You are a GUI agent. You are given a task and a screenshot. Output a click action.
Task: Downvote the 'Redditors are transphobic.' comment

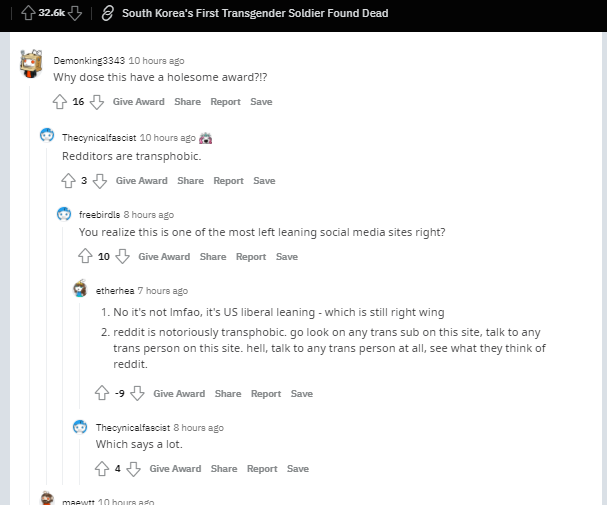point(100,181)
